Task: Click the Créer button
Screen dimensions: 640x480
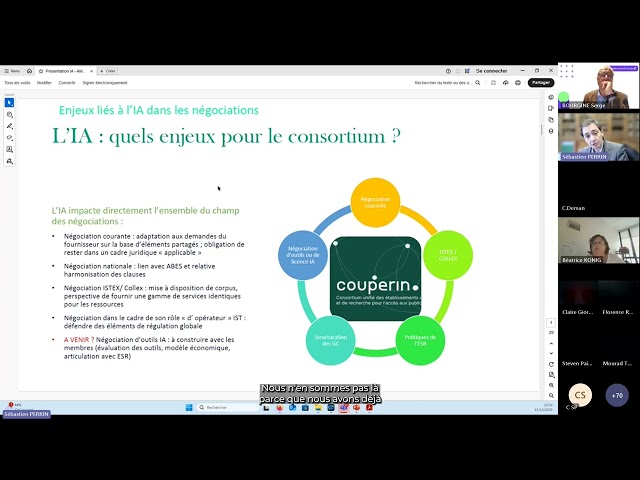Action: 108,71
